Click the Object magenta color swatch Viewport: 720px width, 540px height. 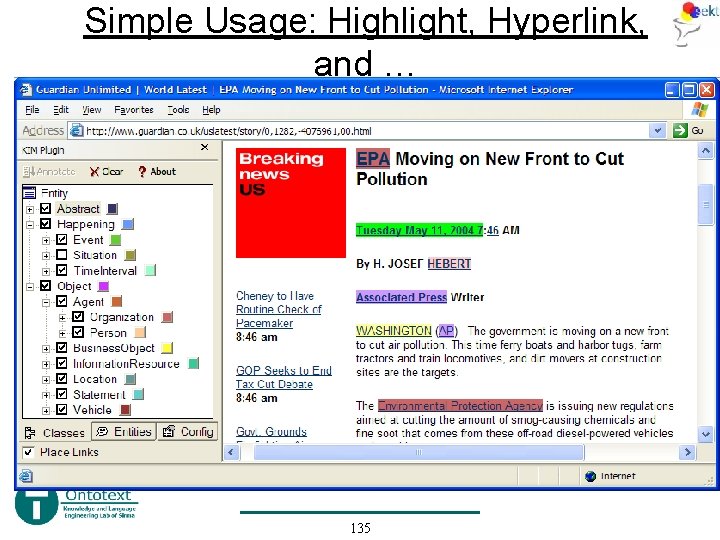click(104, 286)
